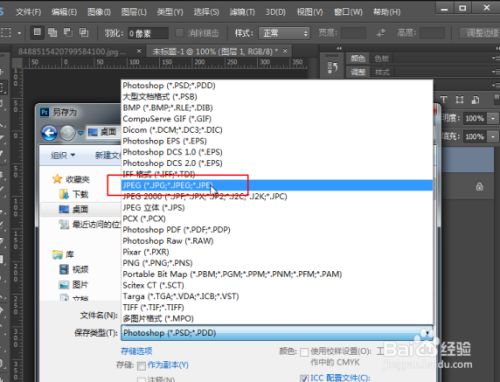Click the layer lock icon
500x382 pixels.
pos(480,187)
